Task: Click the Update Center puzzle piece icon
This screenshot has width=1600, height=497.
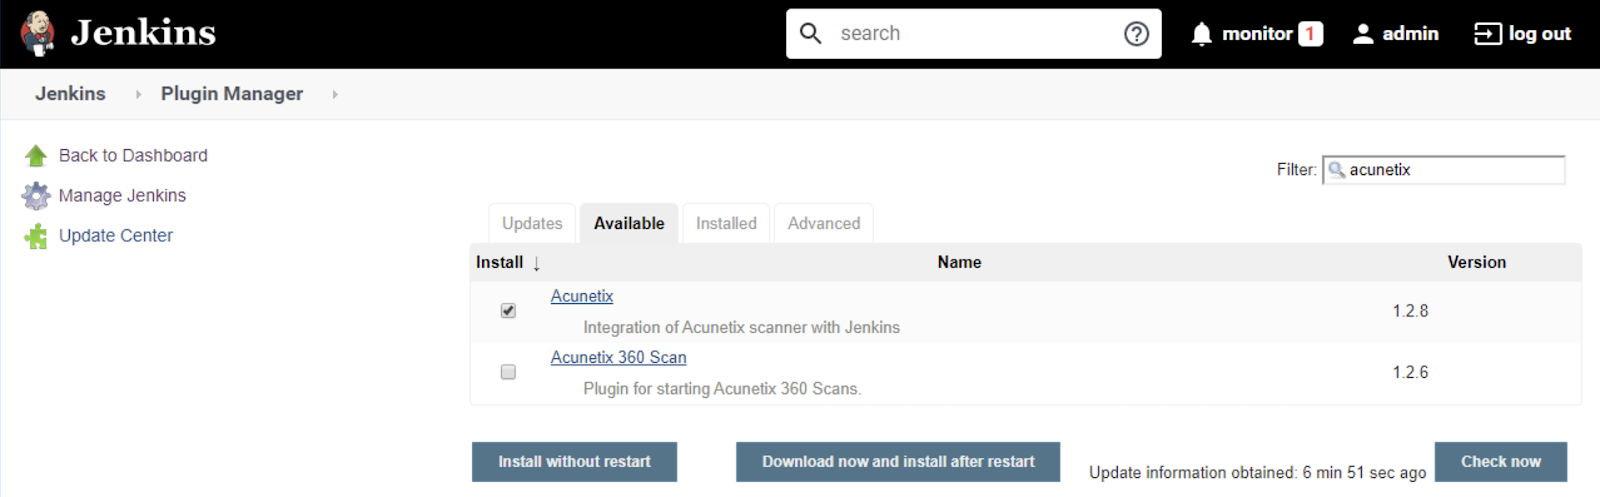Action: (36, 236)
